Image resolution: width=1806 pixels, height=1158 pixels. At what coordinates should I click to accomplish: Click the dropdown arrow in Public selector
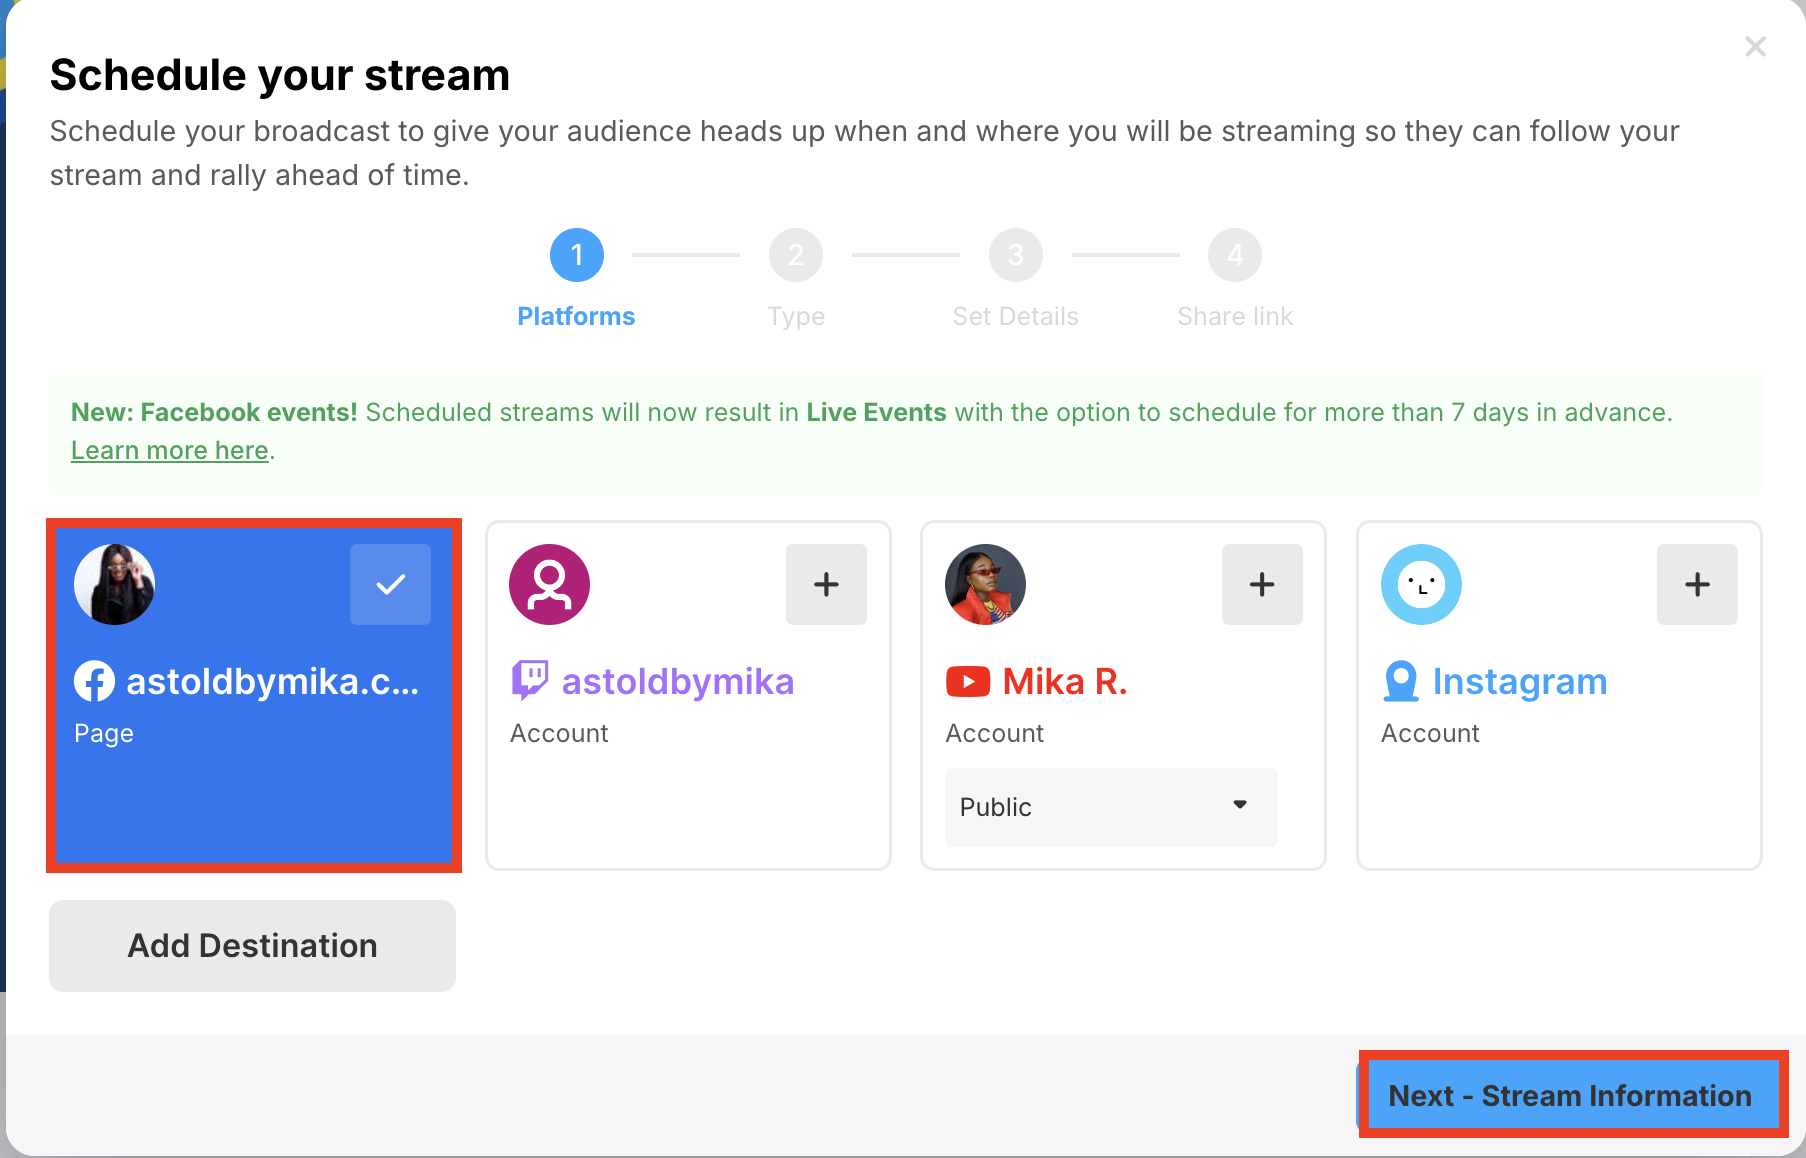1240,805
